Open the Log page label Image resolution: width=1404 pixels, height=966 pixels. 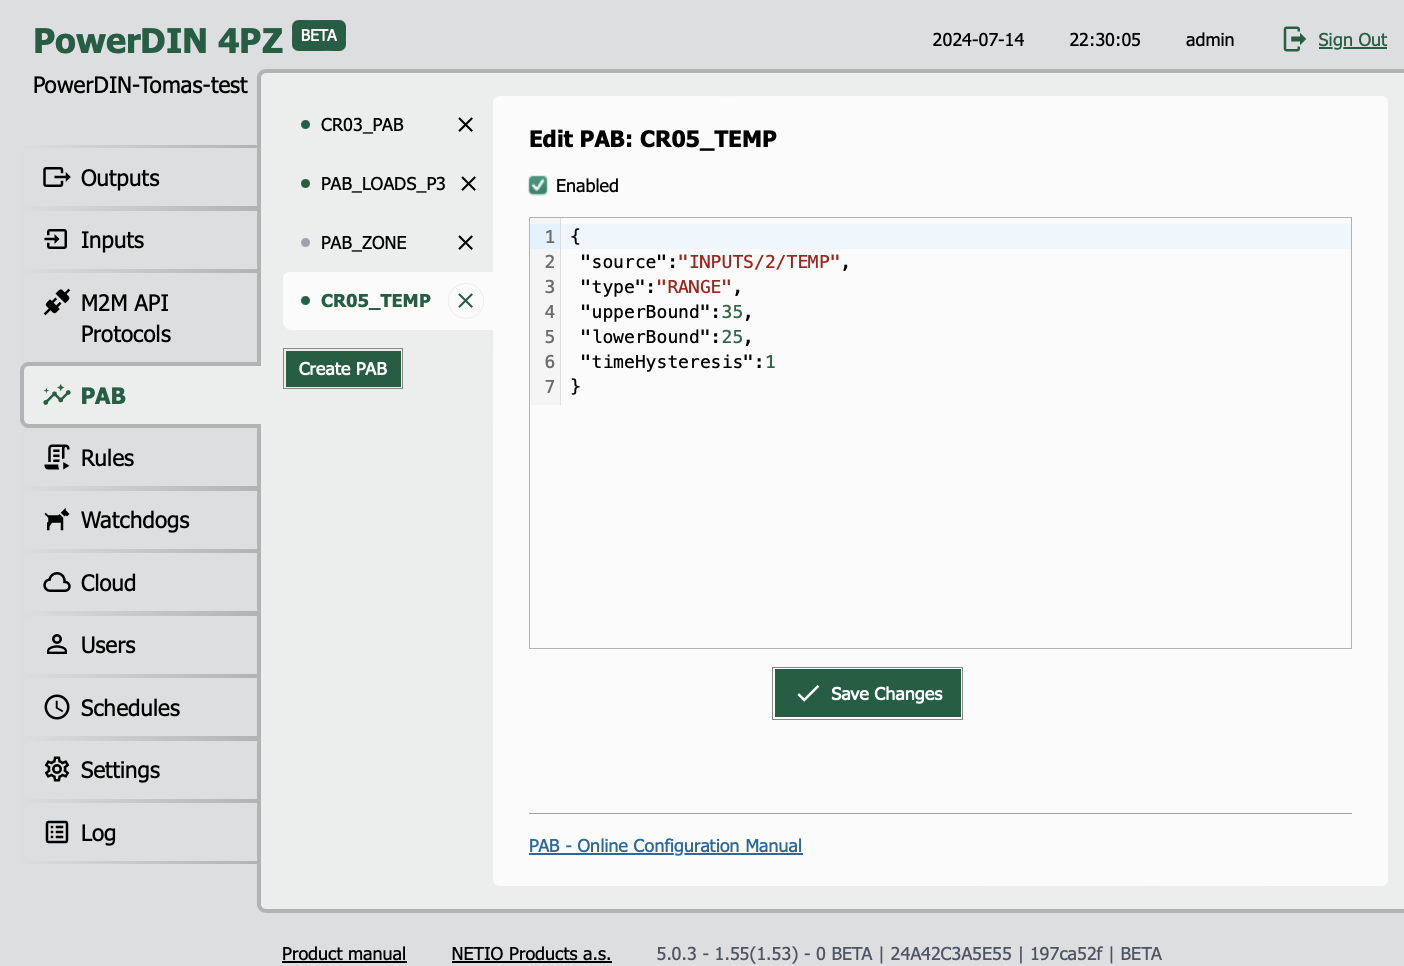point(98,833)
